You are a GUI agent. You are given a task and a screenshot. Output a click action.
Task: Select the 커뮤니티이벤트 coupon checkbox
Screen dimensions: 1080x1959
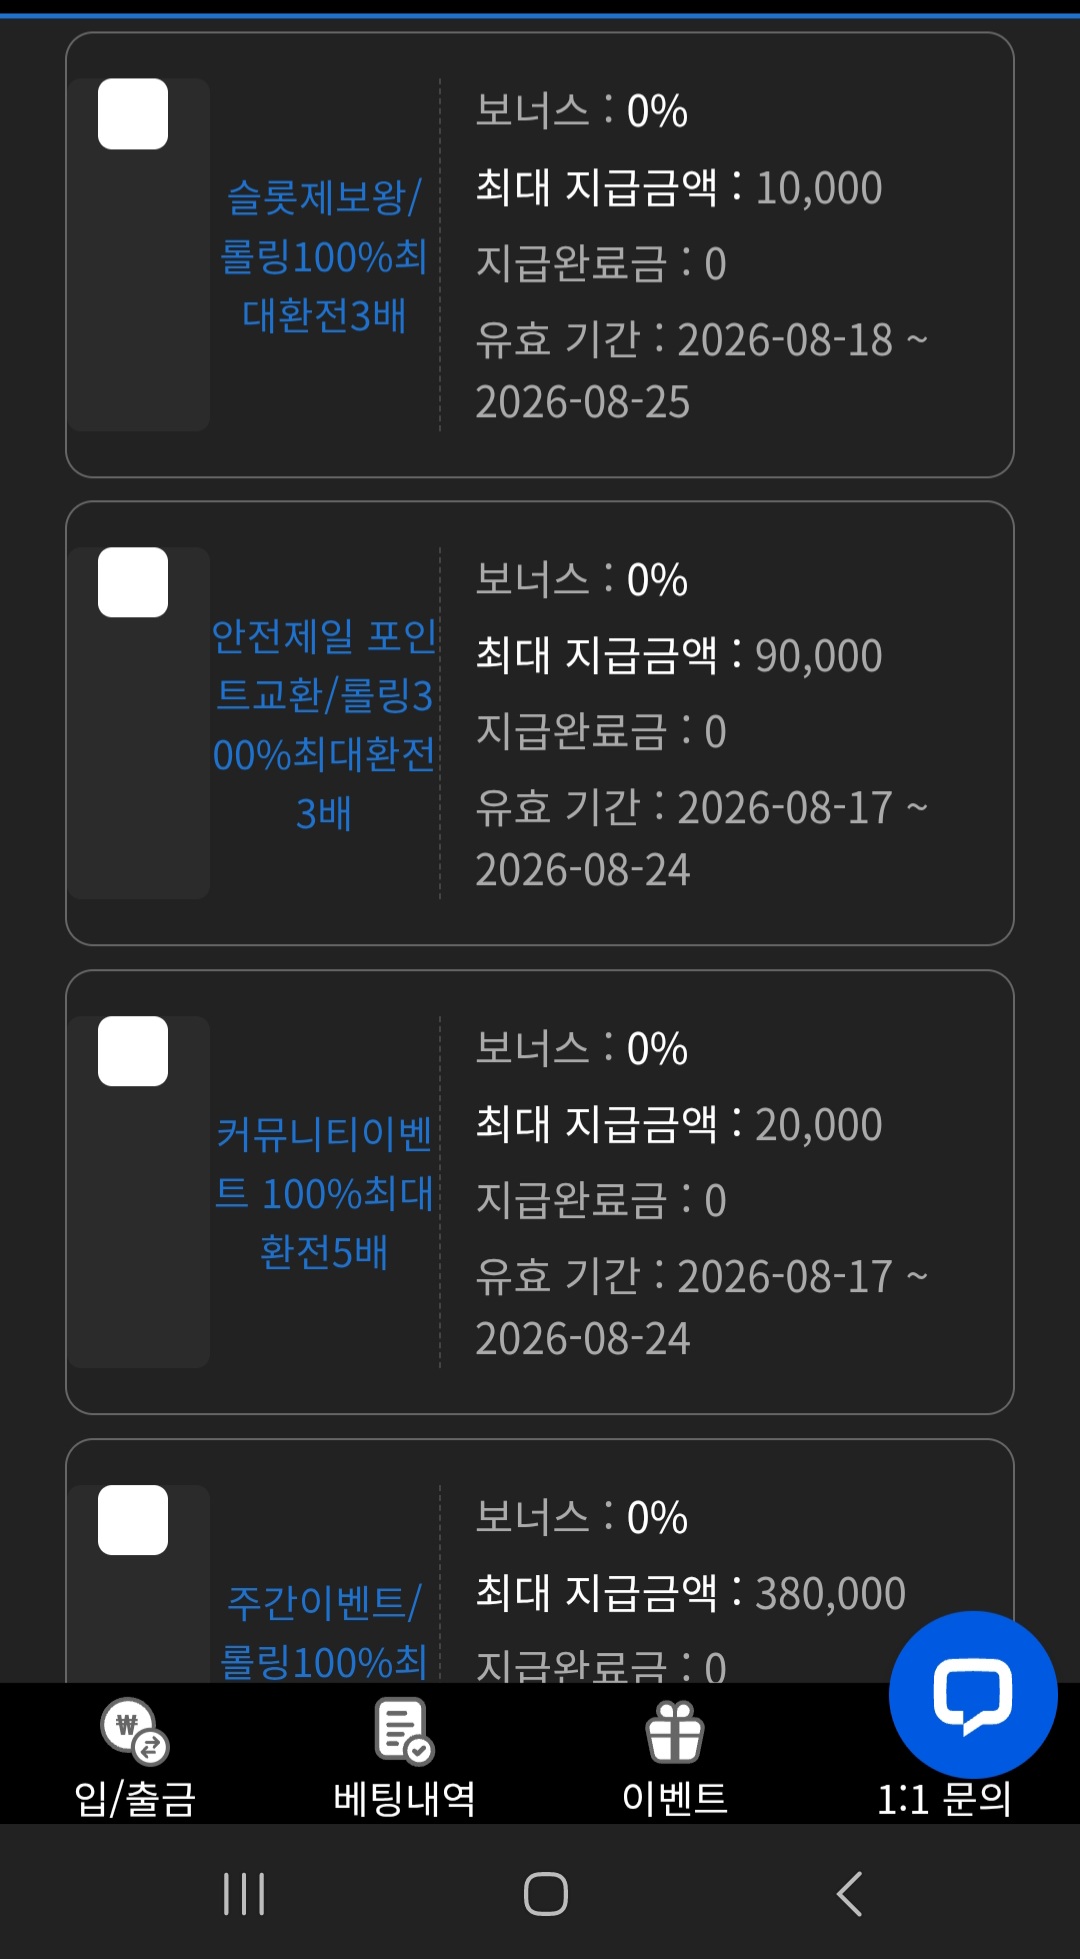coord(133,1051)
